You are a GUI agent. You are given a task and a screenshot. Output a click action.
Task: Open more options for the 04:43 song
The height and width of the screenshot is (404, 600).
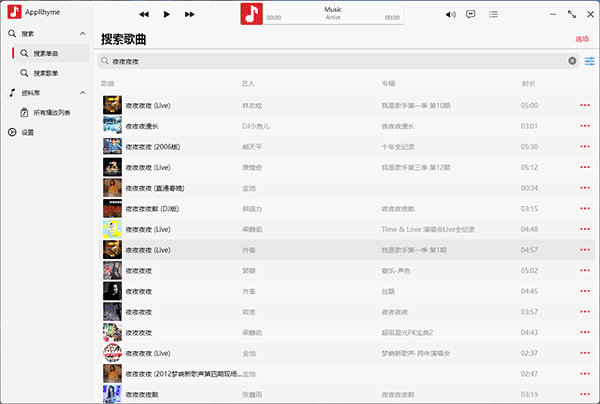(585, 332)
